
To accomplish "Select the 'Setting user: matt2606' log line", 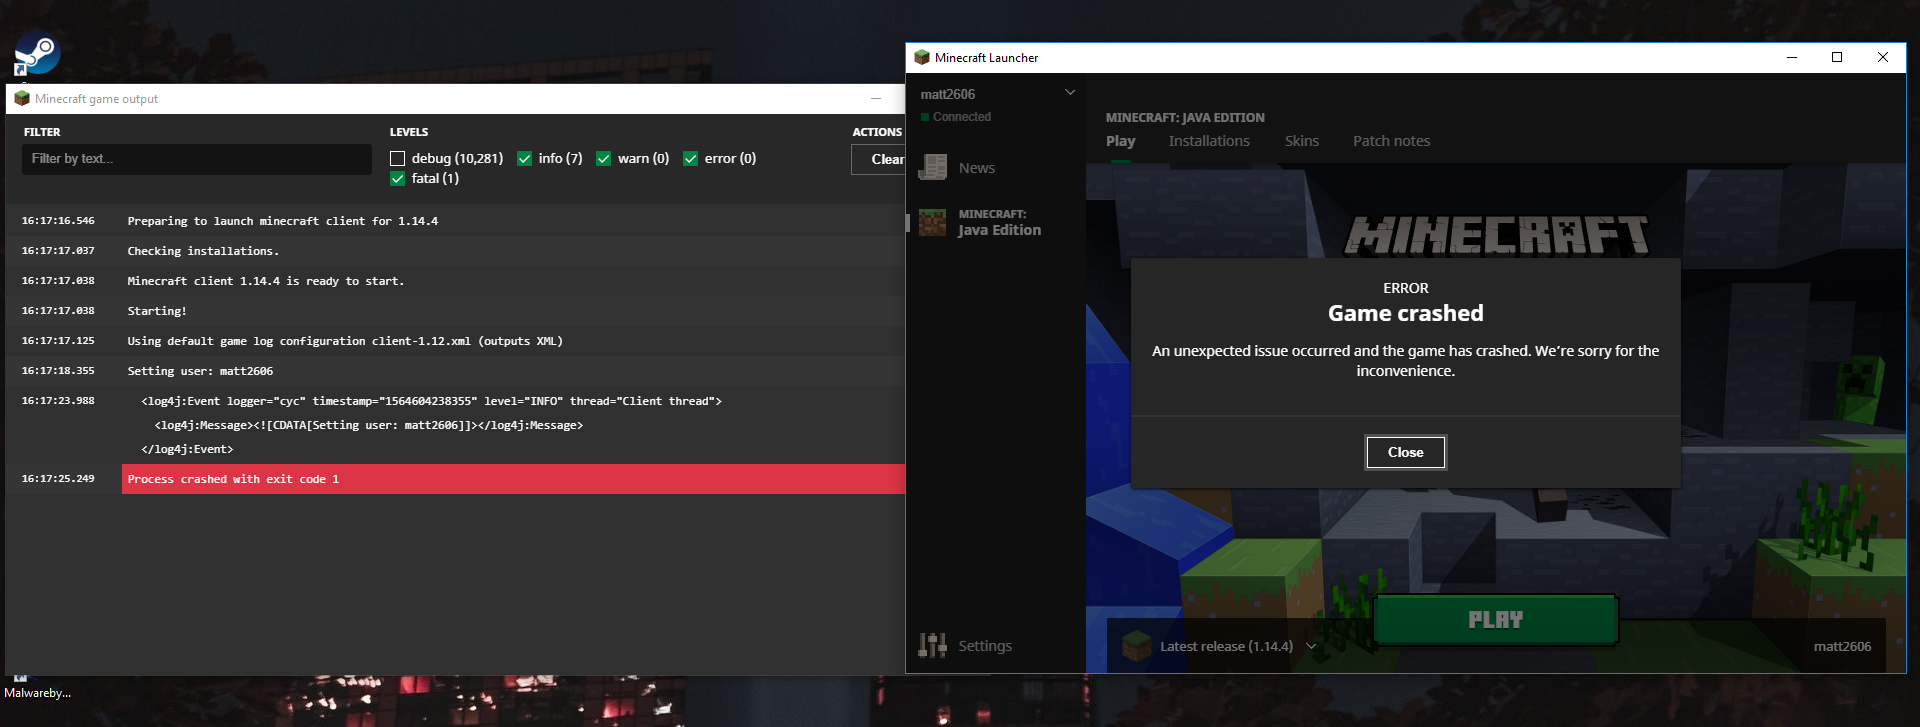I will [x=200, y=371].
